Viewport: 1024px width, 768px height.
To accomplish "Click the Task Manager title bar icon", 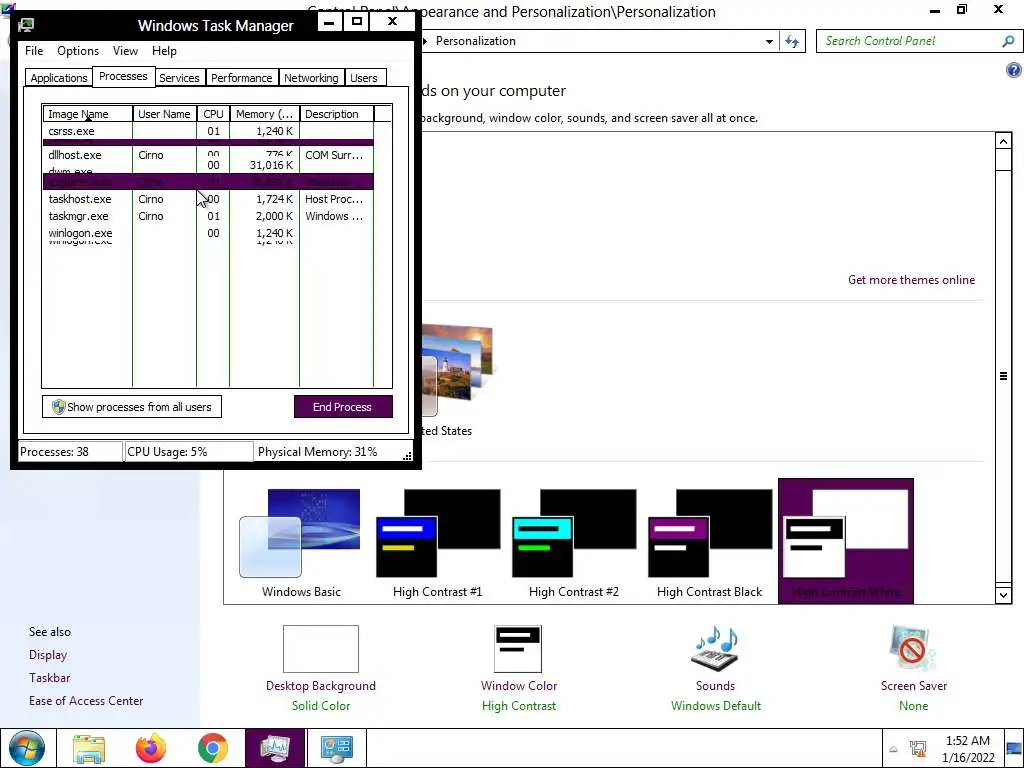I will (x=26, y=25).
